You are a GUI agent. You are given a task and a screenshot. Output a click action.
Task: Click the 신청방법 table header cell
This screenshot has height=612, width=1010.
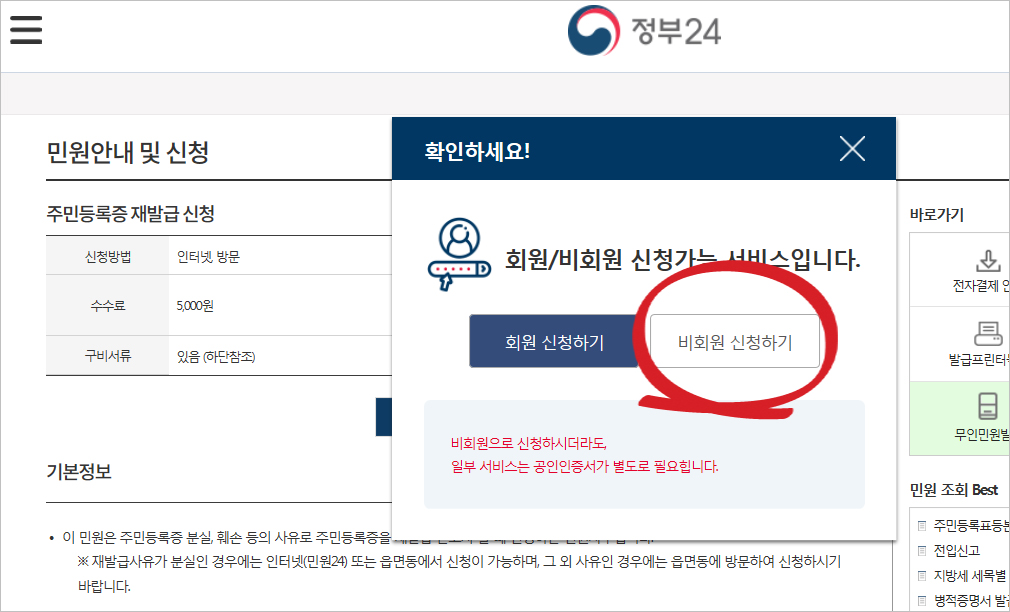[108, 256]
